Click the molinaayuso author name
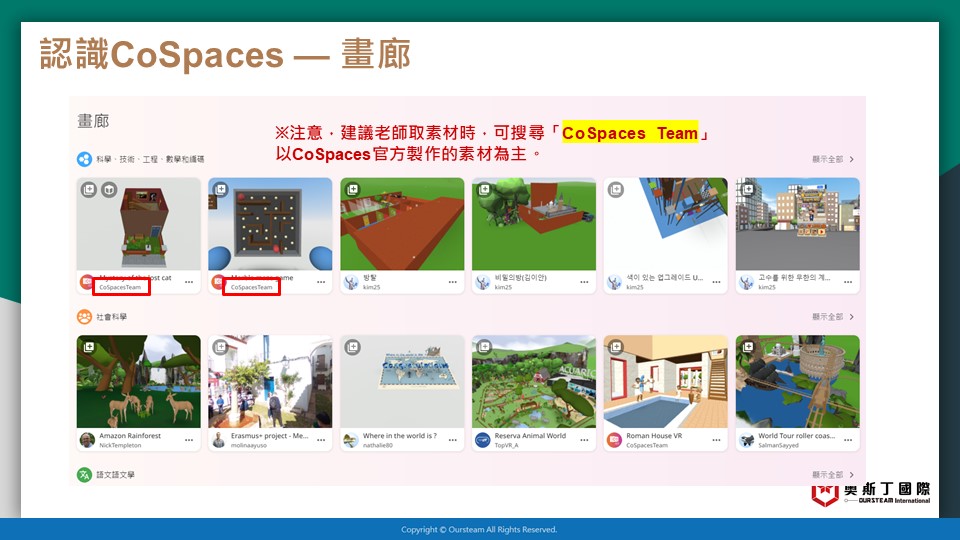Image resolution: width=960 pixels, height=540 pixels. tap(249, 446)
